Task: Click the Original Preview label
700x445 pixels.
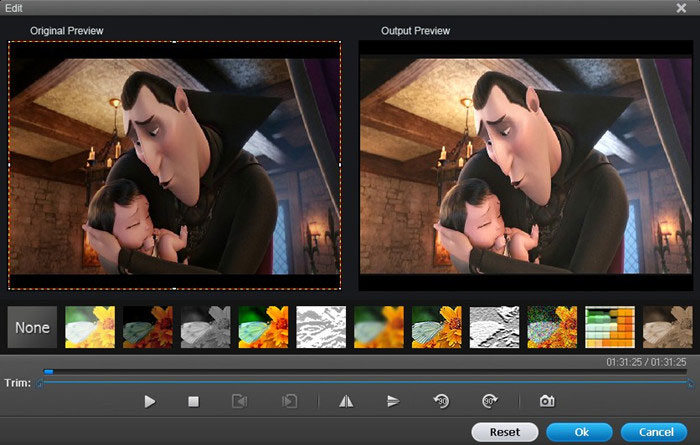Action: [x=67, y=31]
